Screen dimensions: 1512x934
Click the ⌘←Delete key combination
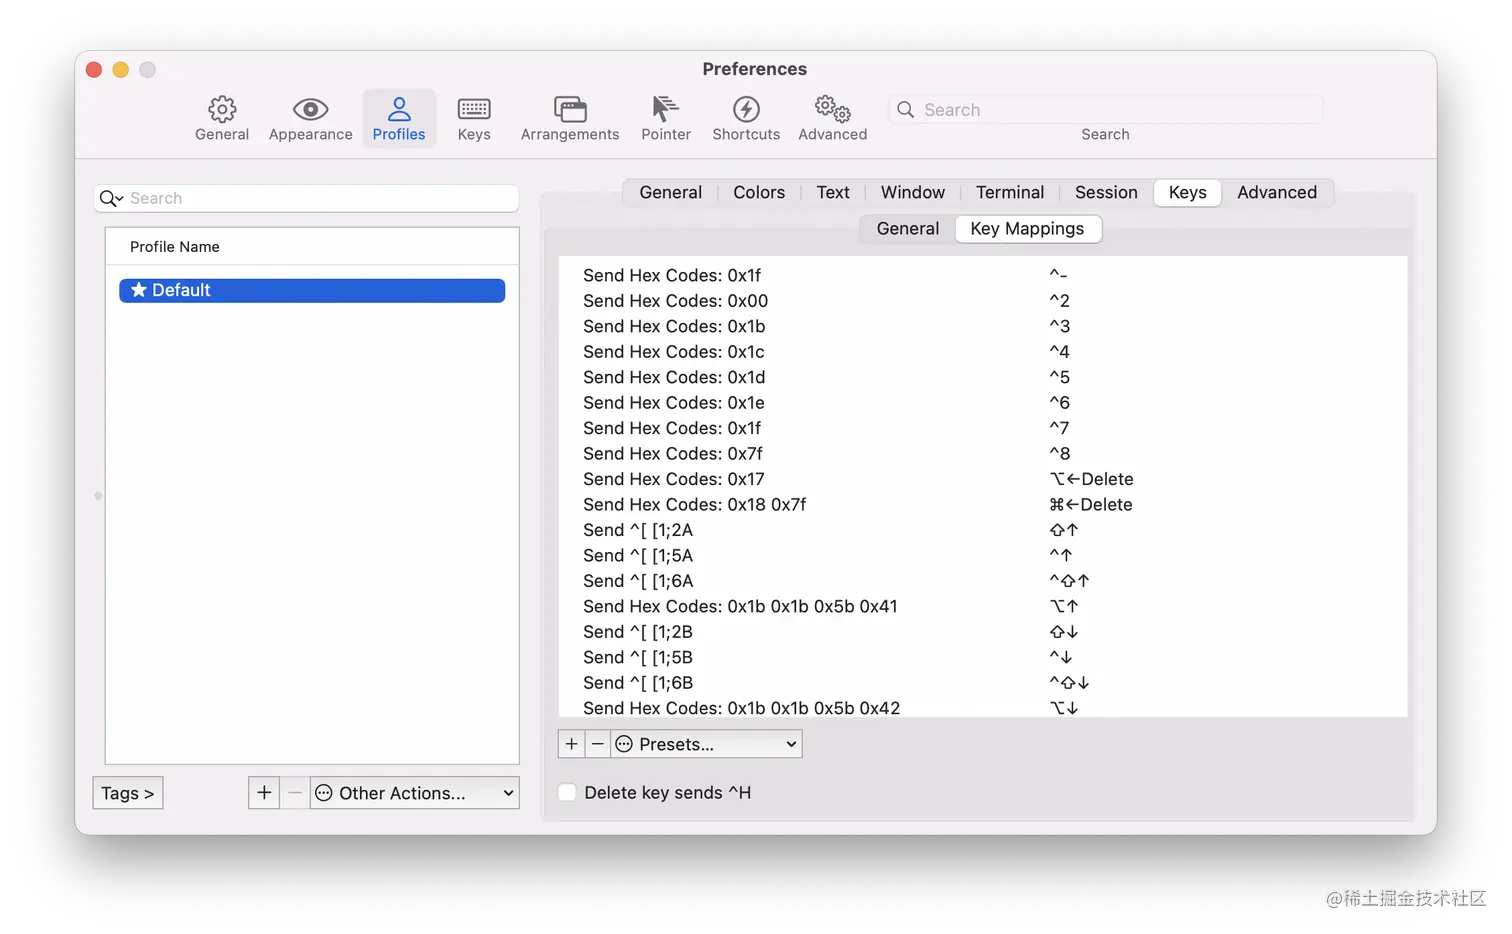tap(1091, 505)
